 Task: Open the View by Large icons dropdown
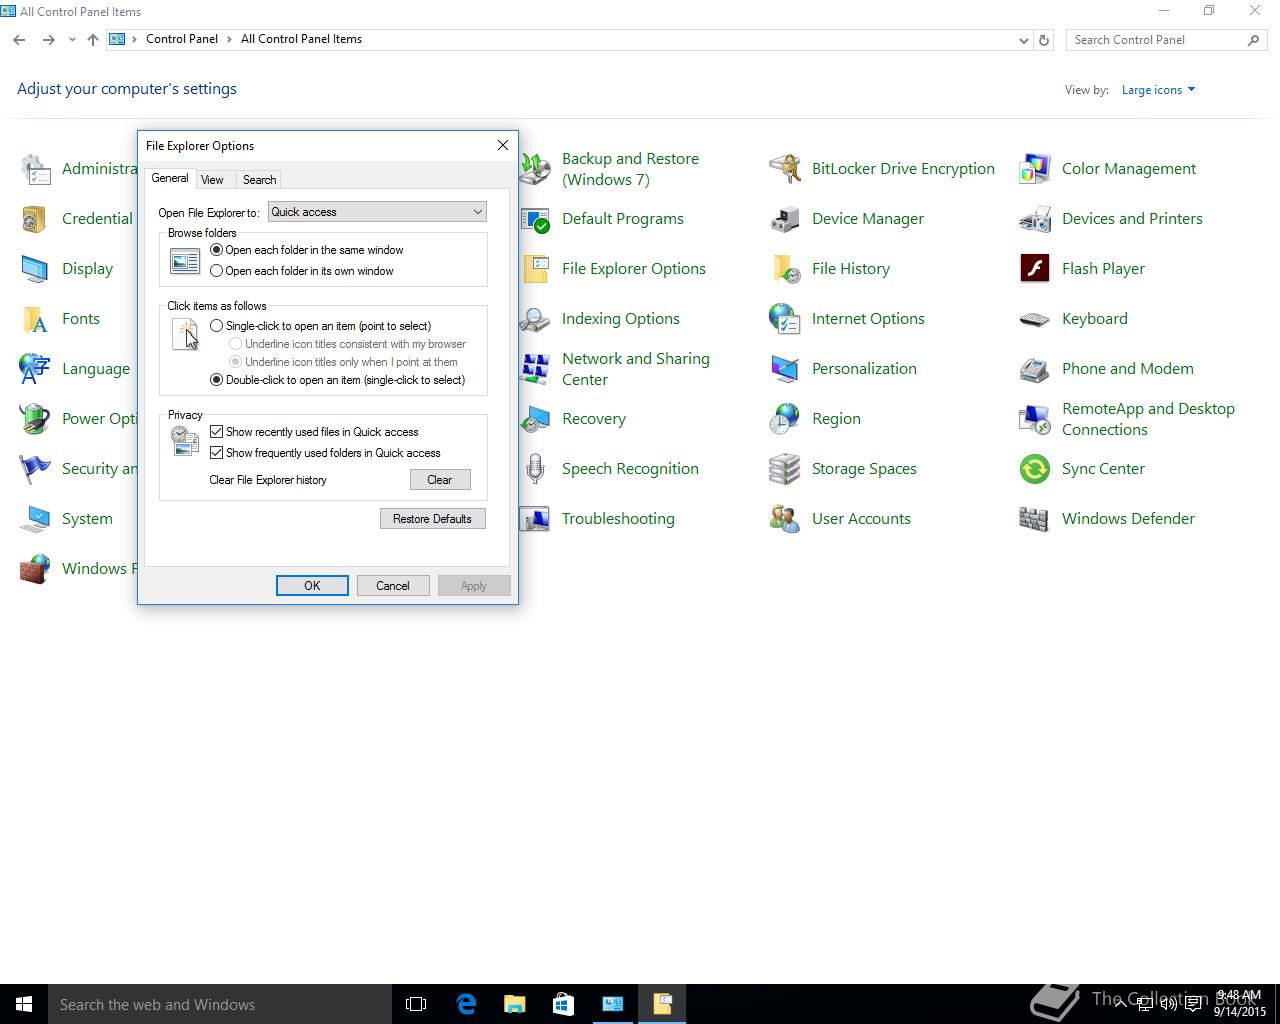(1158, 90)
